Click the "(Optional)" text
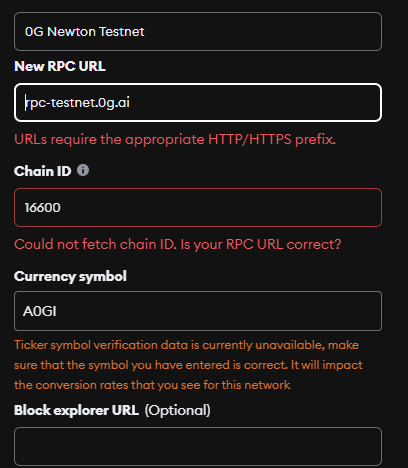Screen dimensions: 408x468 [x=178, y=410]
